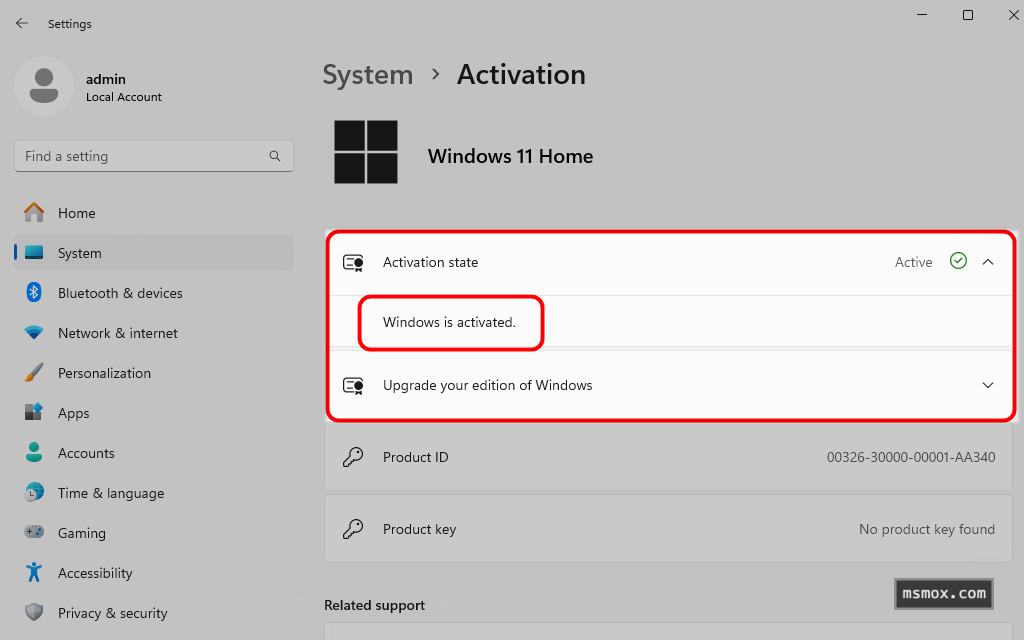Click the System breadcrumb link
This screenshot has width=1024, height=640.
tap(367, 75)
